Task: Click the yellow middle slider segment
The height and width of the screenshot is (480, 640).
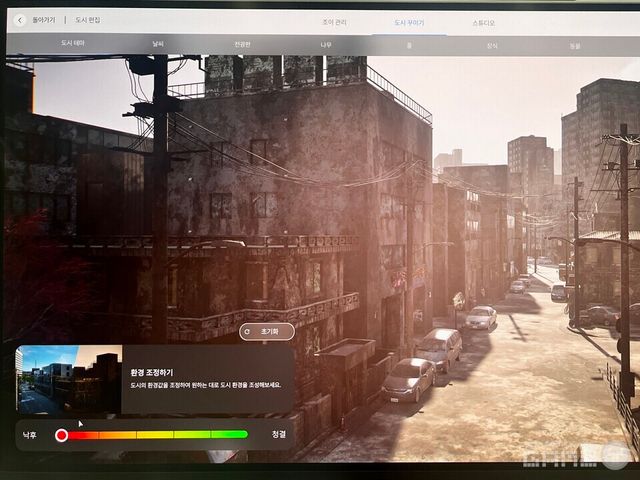Action: pyautogui.click(x=155, y=435)
